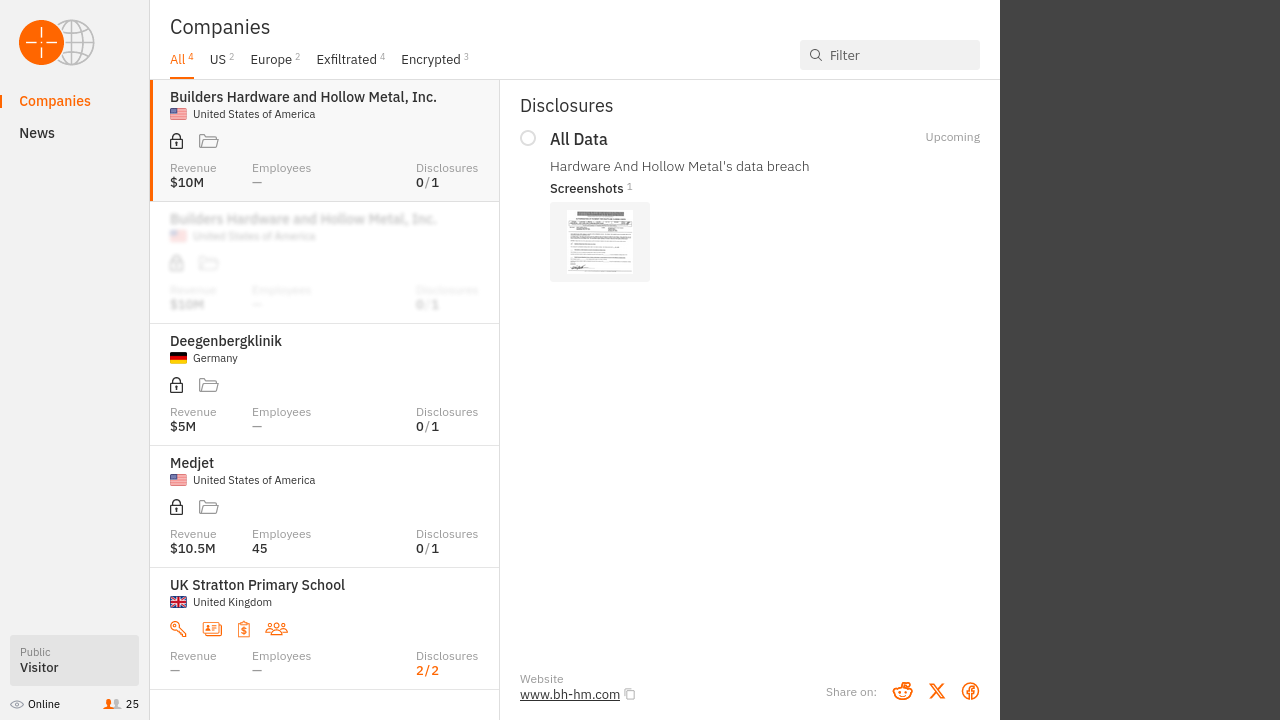1280x720 pixels.
Task: Click the key icon on UK Stratton Primary School
Action: 178,629
